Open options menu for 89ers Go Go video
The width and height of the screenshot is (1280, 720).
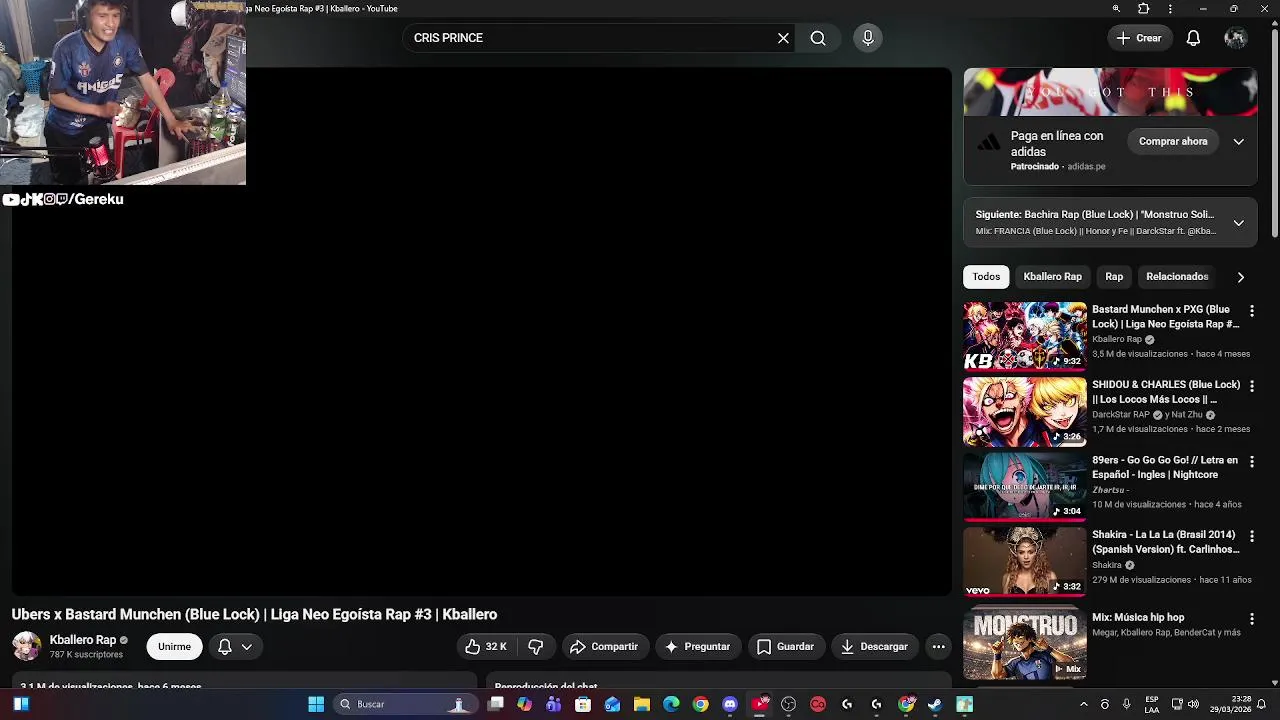[x=1251, y=461]
